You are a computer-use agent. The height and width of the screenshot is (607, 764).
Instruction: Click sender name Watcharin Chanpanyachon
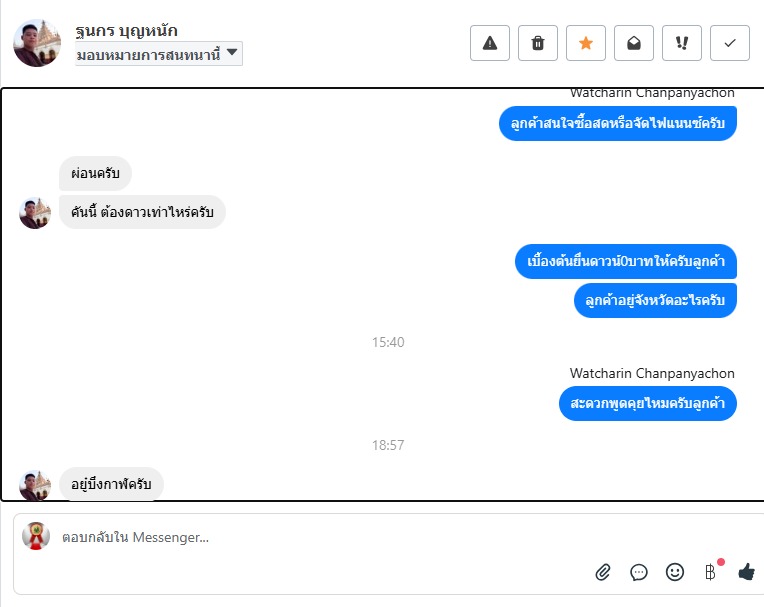[x=652, y=373]
